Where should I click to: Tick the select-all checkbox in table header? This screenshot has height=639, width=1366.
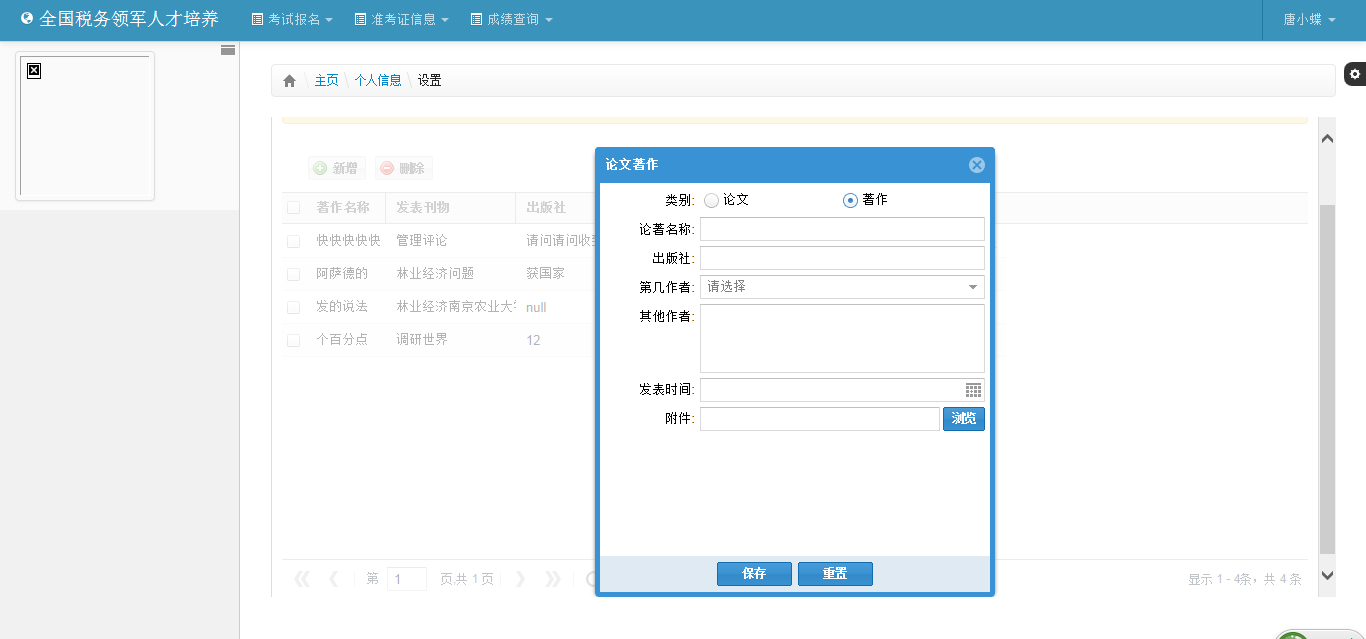[293, 208]
